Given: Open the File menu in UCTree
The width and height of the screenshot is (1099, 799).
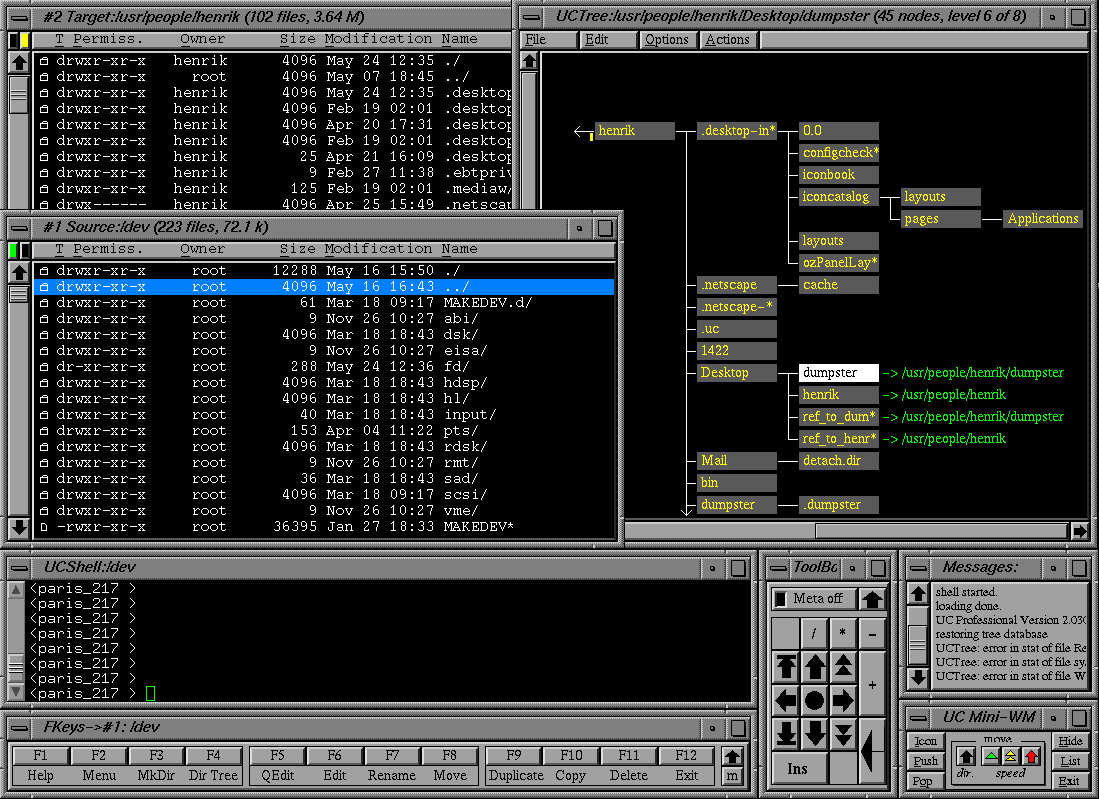Looking at the screenshot, I should (536, 40).
